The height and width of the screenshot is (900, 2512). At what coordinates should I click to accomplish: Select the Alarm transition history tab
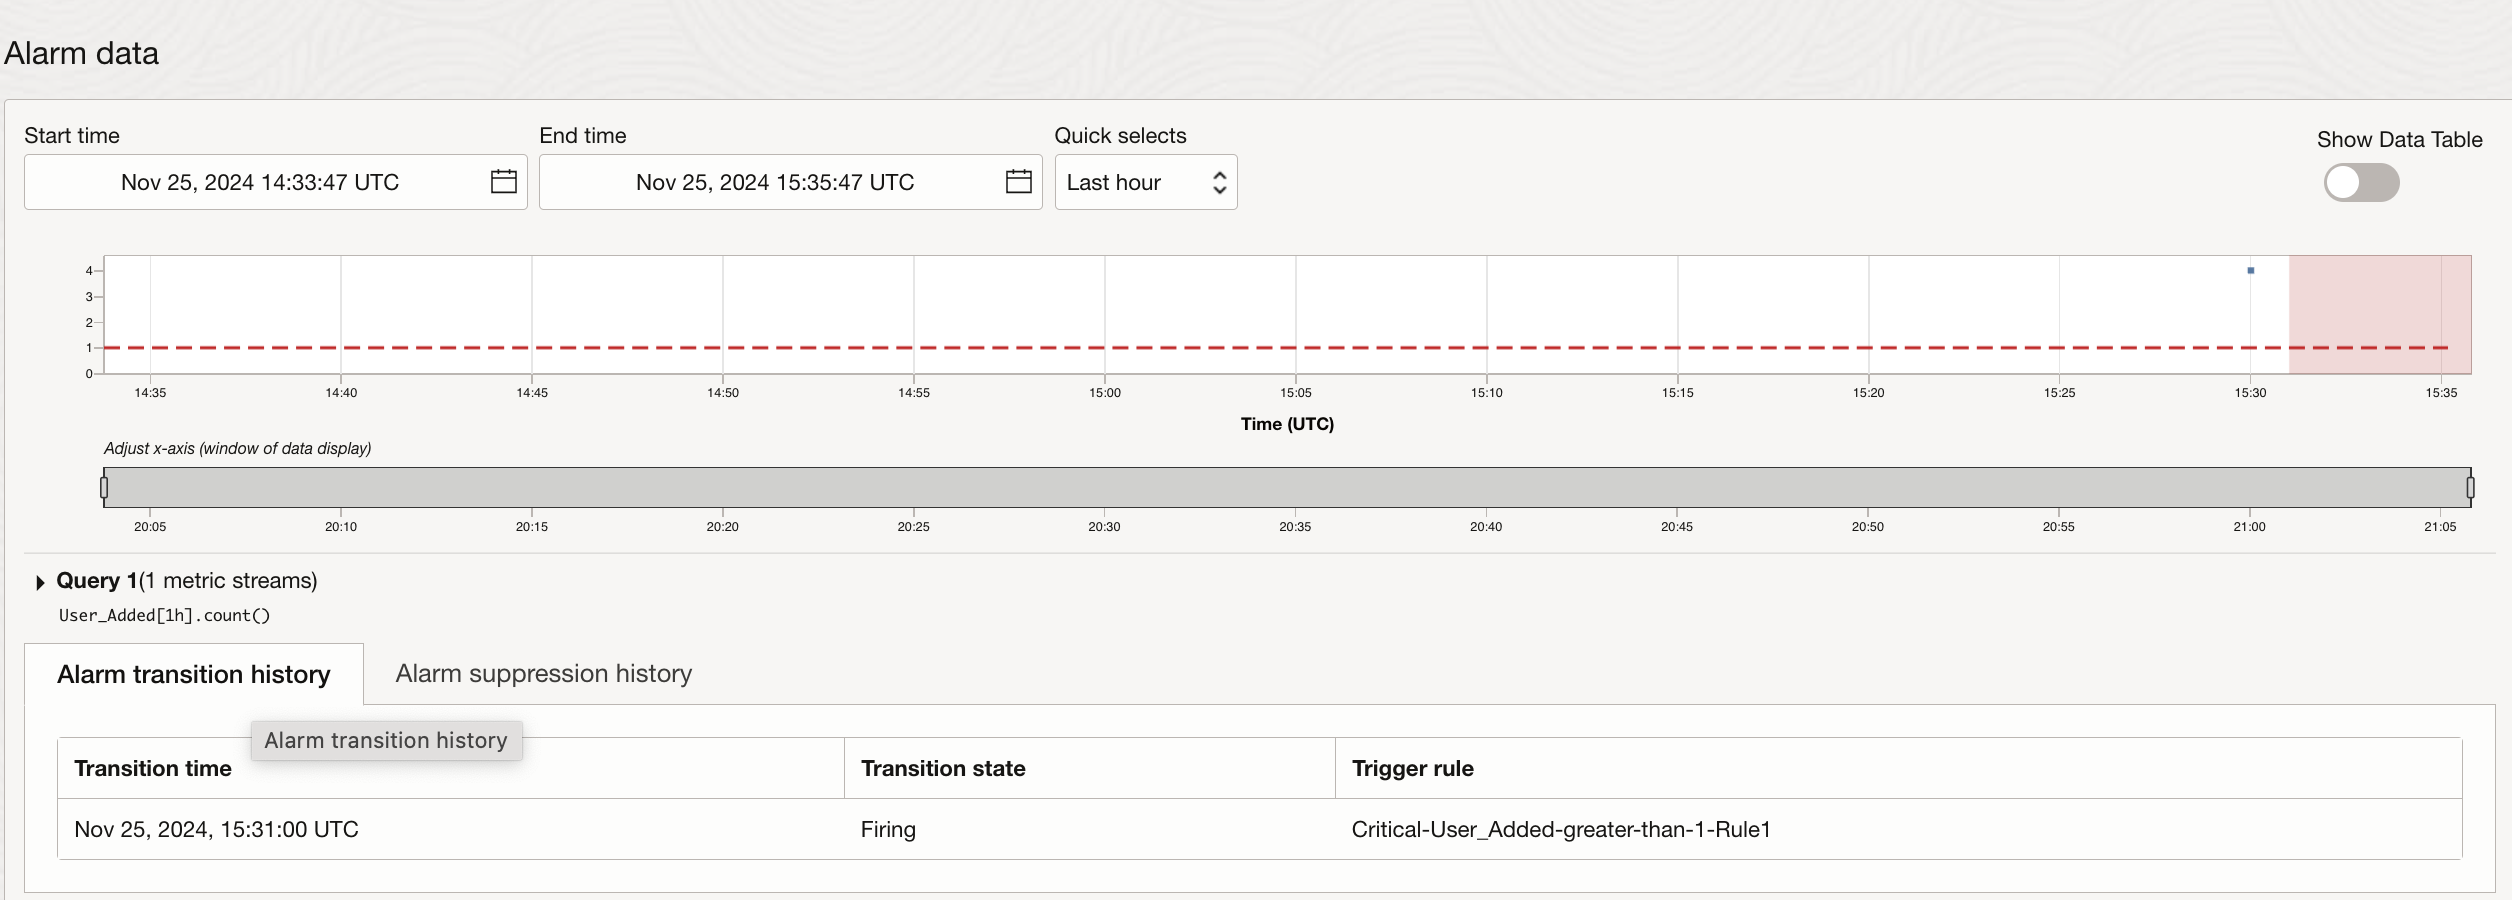(x=193, y=675)
